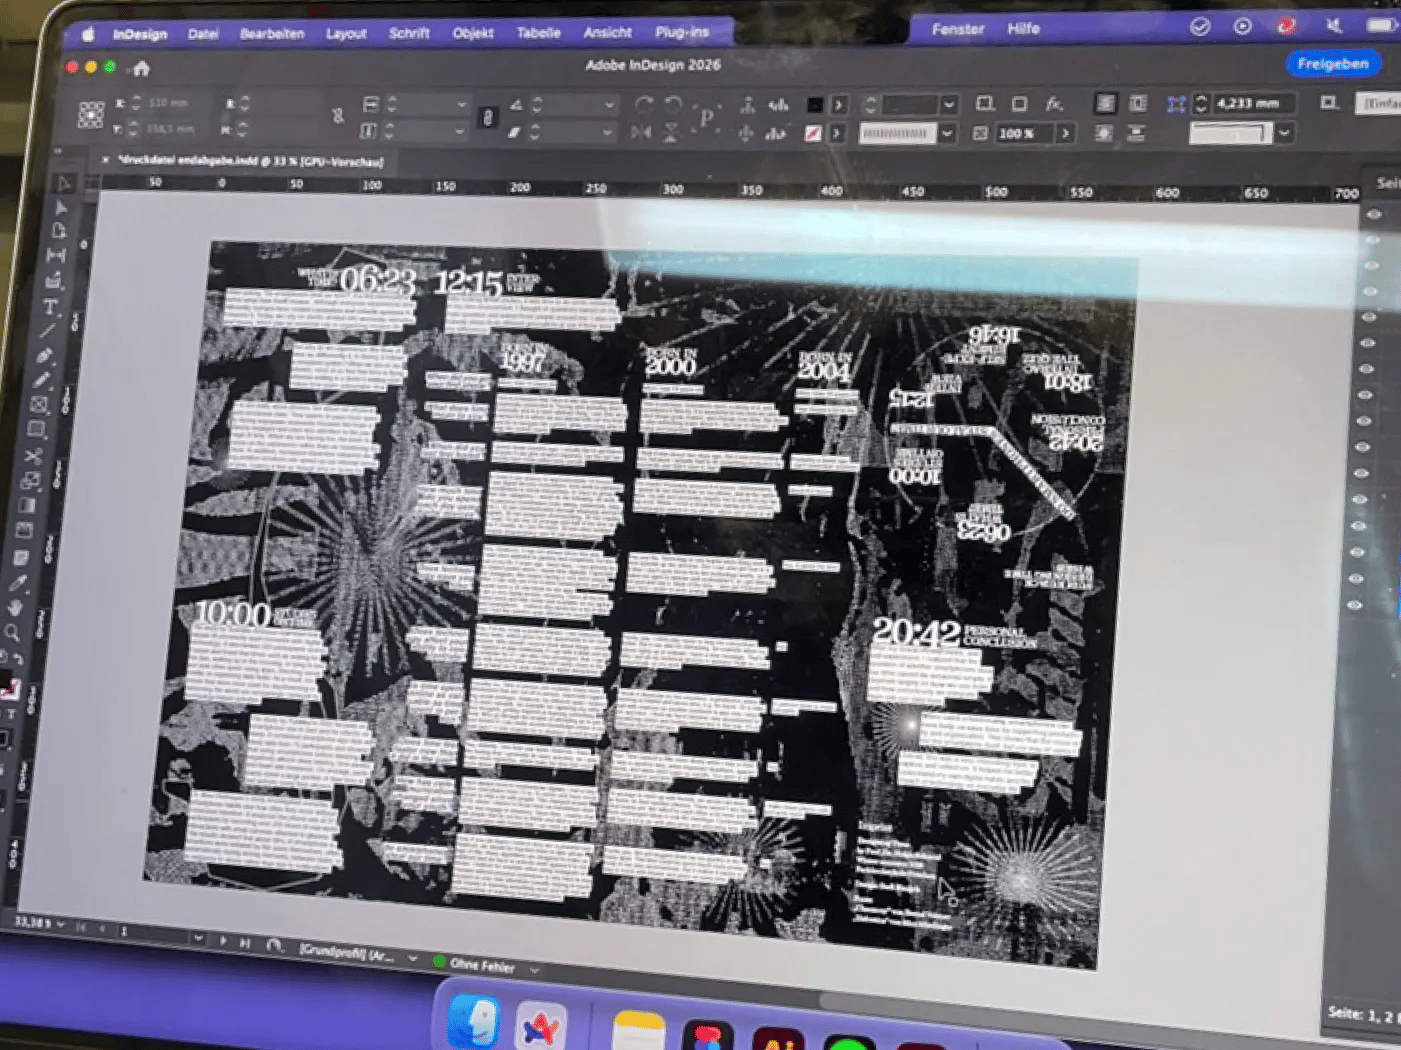Click the Rotate 90° clockwise icon

click(643, 104)
